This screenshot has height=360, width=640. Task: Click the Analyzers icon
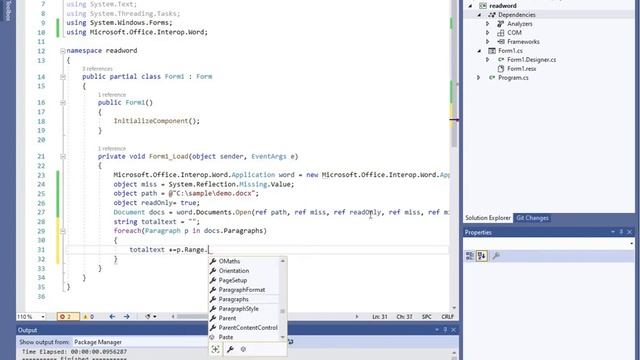tap(501, 24)
